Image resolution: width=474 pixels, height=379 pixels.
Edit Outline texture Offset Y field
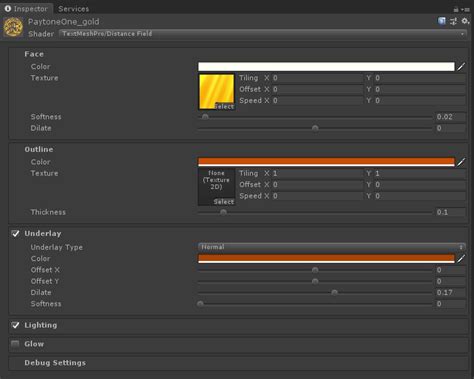point(420,185)
